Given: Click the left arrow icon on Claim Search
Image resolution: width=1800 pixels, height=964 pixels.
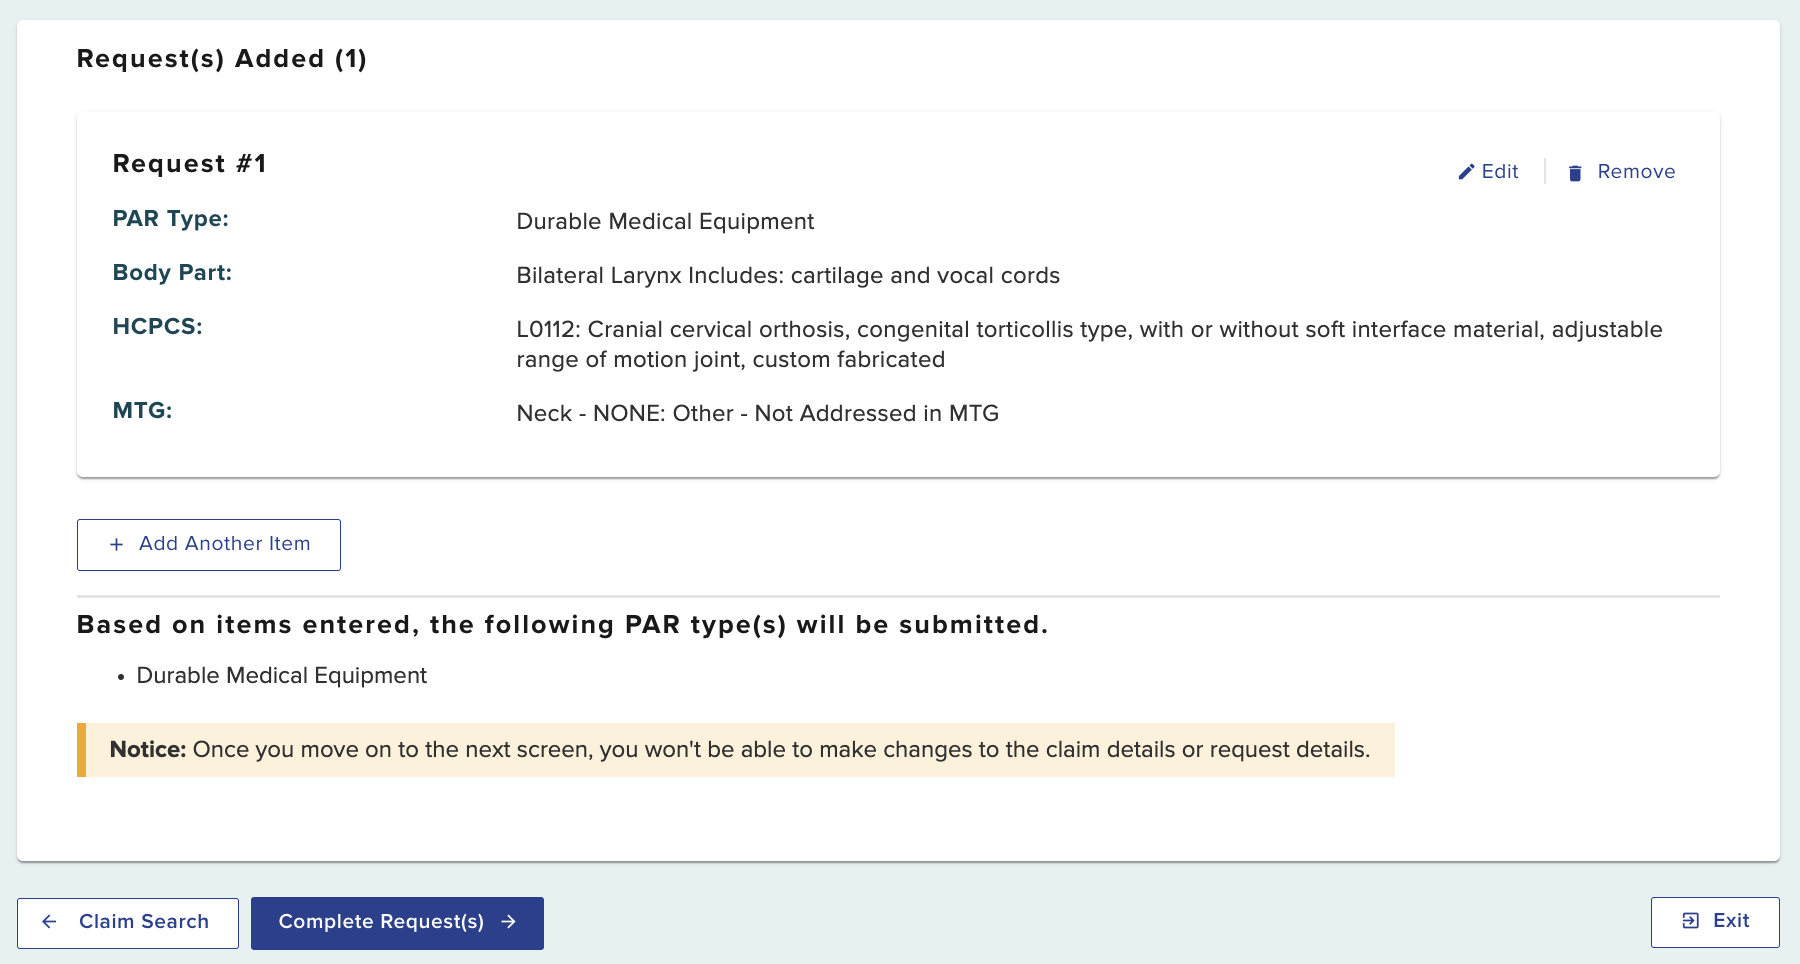Looking at the screenshot, I should coord(49,922).
